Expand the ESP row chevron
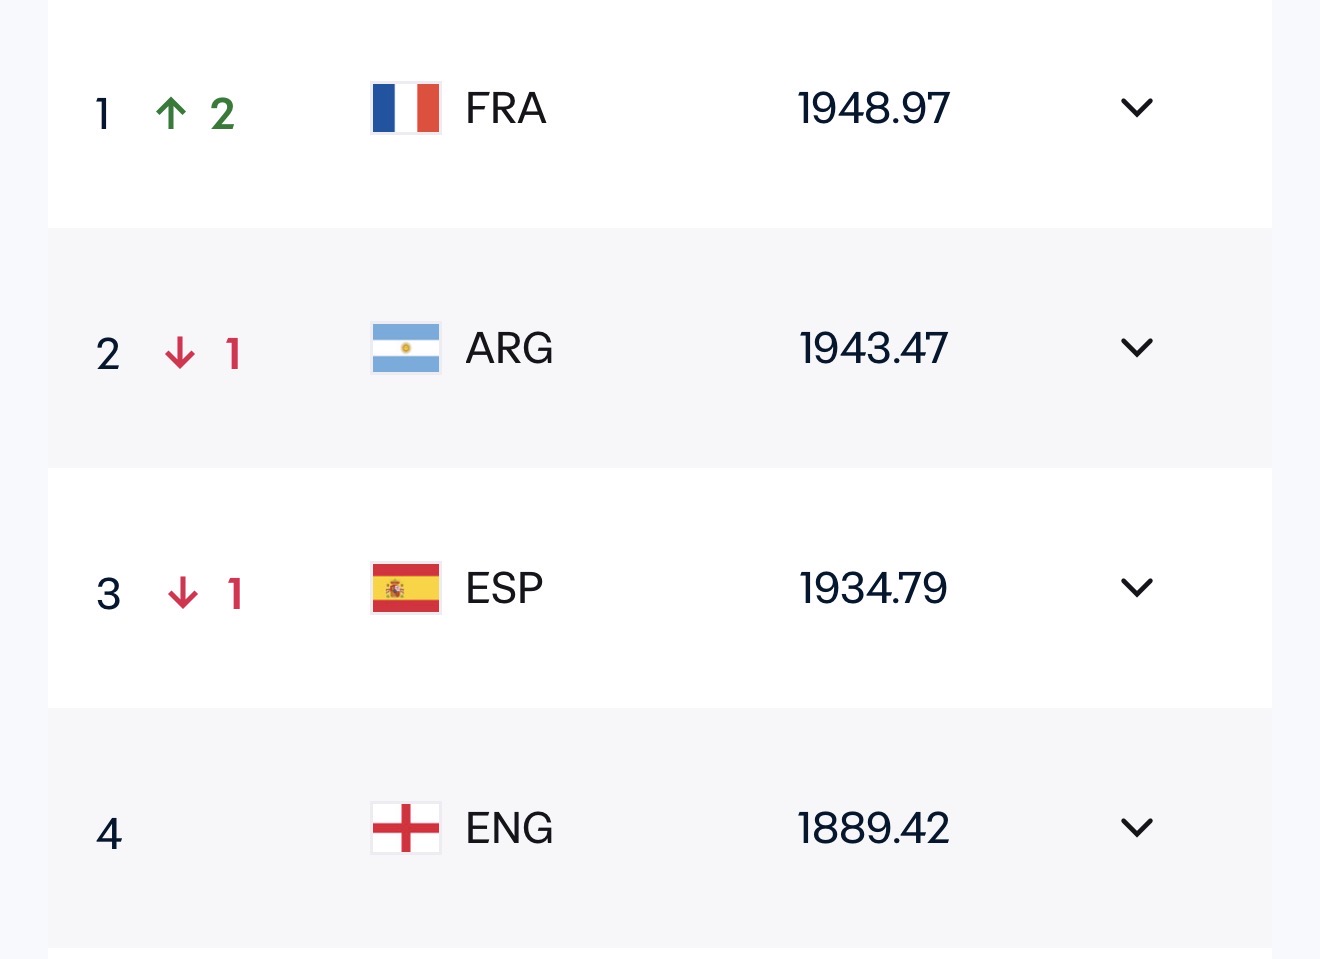 [1137, 588]
